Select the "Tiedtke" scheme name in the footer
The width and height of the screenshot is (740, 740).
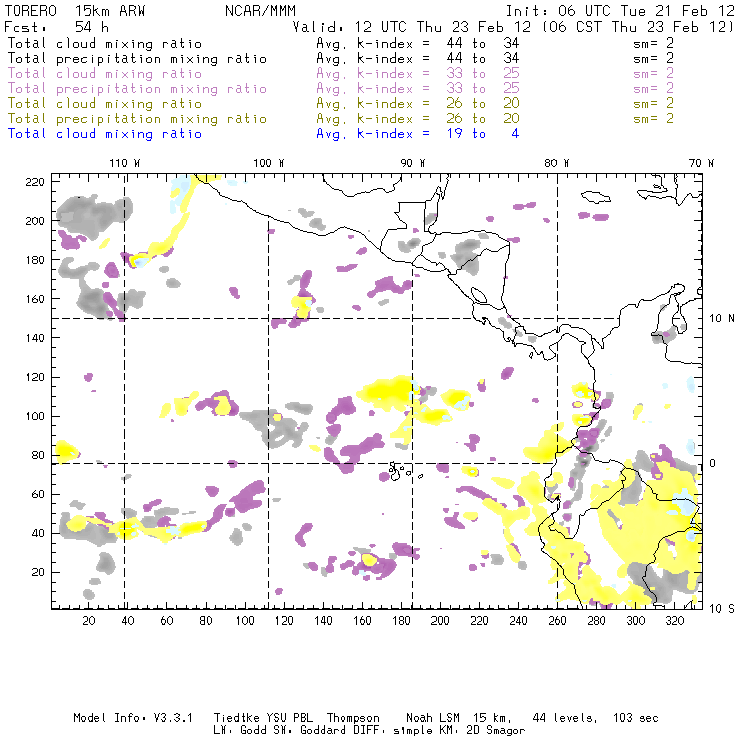[x=237, y=718]
